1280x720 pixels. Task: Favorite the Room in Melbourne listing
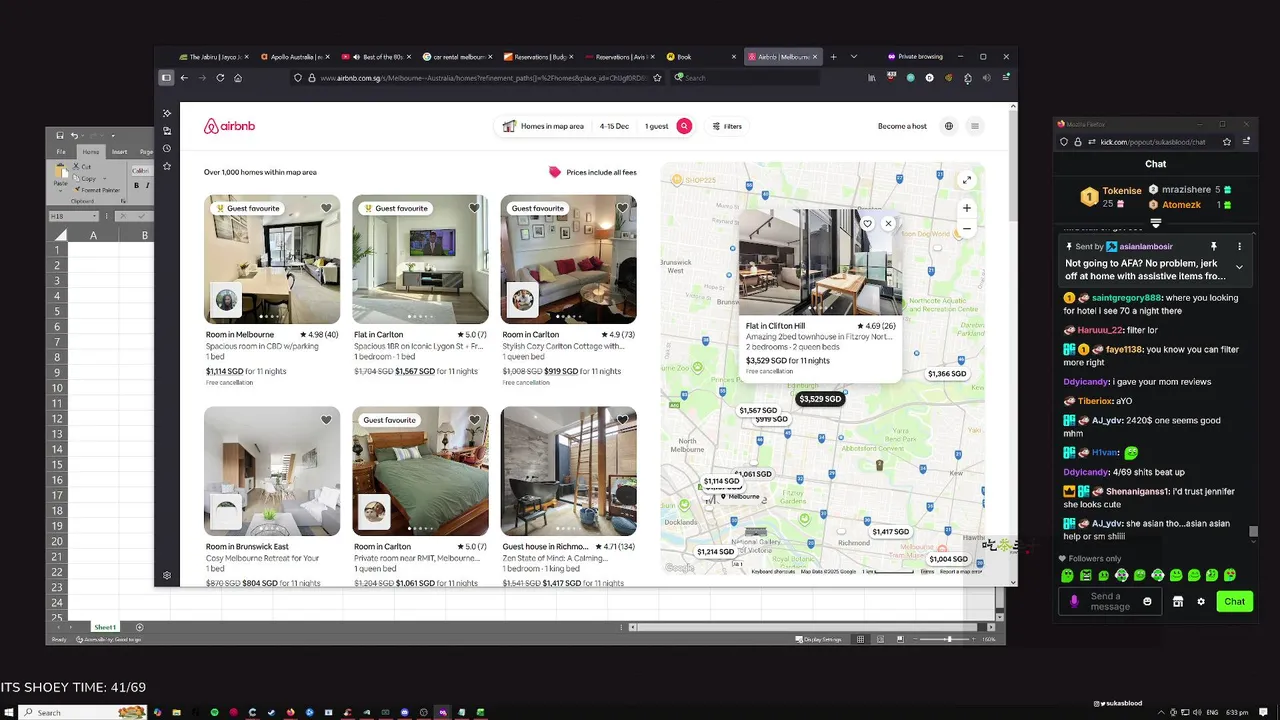tap(326, 208)
